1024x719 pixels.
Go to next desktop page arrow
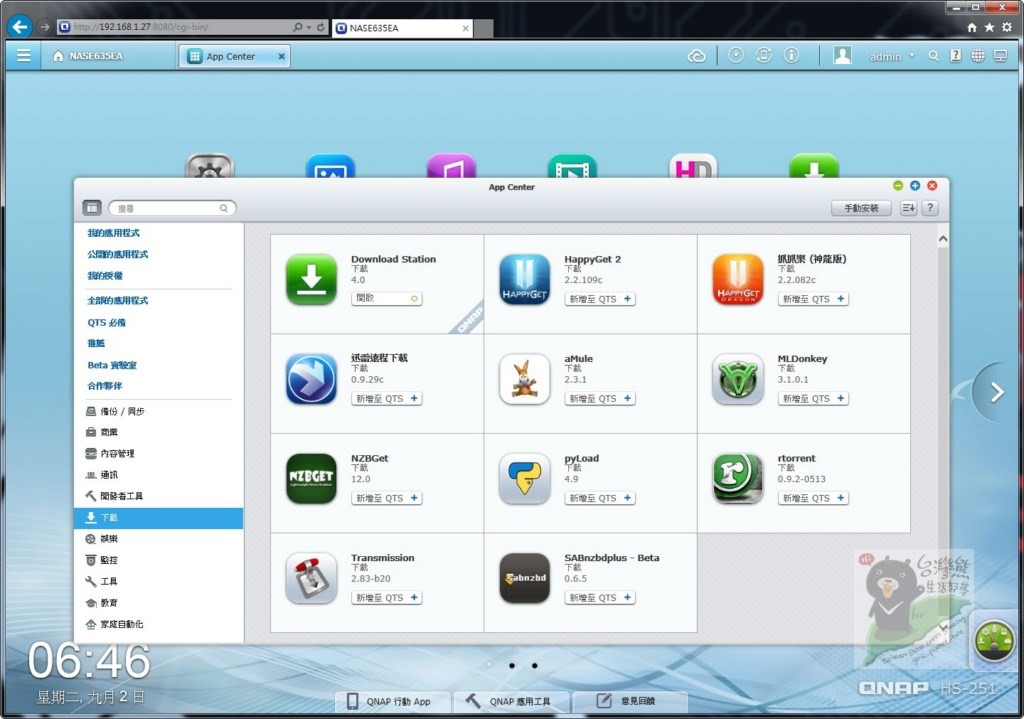(996, 392)
